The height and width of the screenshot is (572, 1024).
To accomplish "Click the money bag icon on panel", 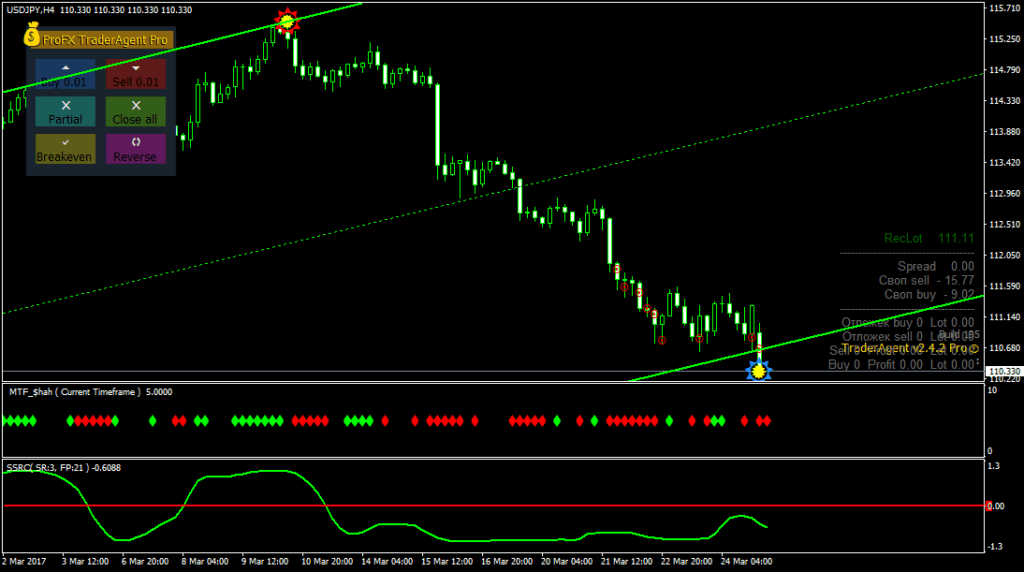I will click(x=31, y=34).
